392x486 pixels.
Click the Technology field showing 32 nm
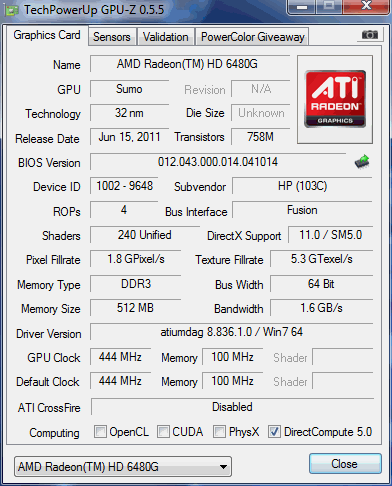[129, 113]
